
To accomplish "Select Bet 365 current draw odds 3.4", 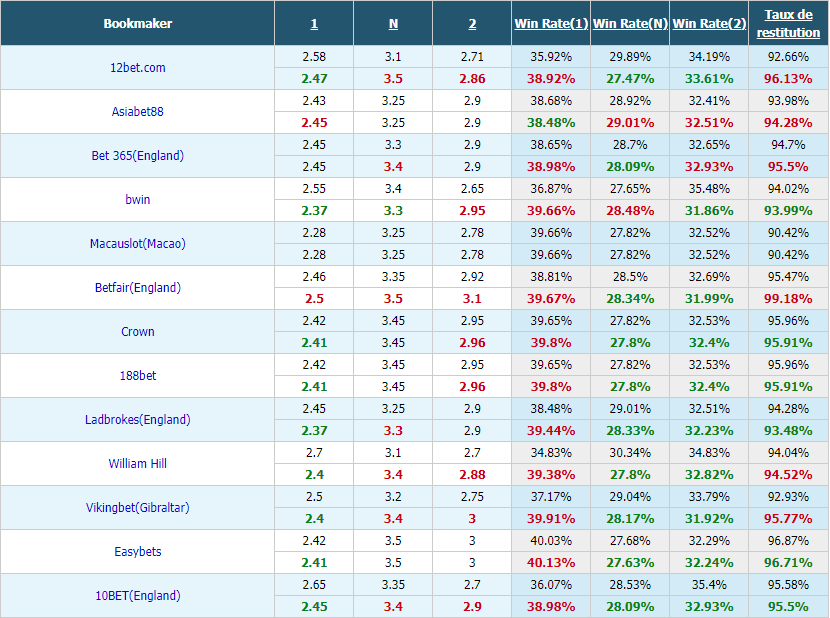I will (393, 167).
